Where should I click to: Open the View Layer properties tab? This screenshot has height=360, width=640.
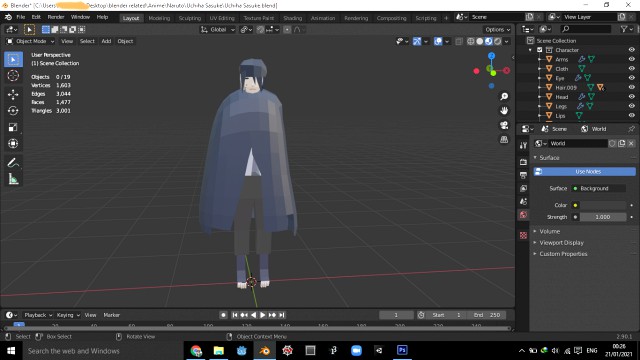[523, 188]
